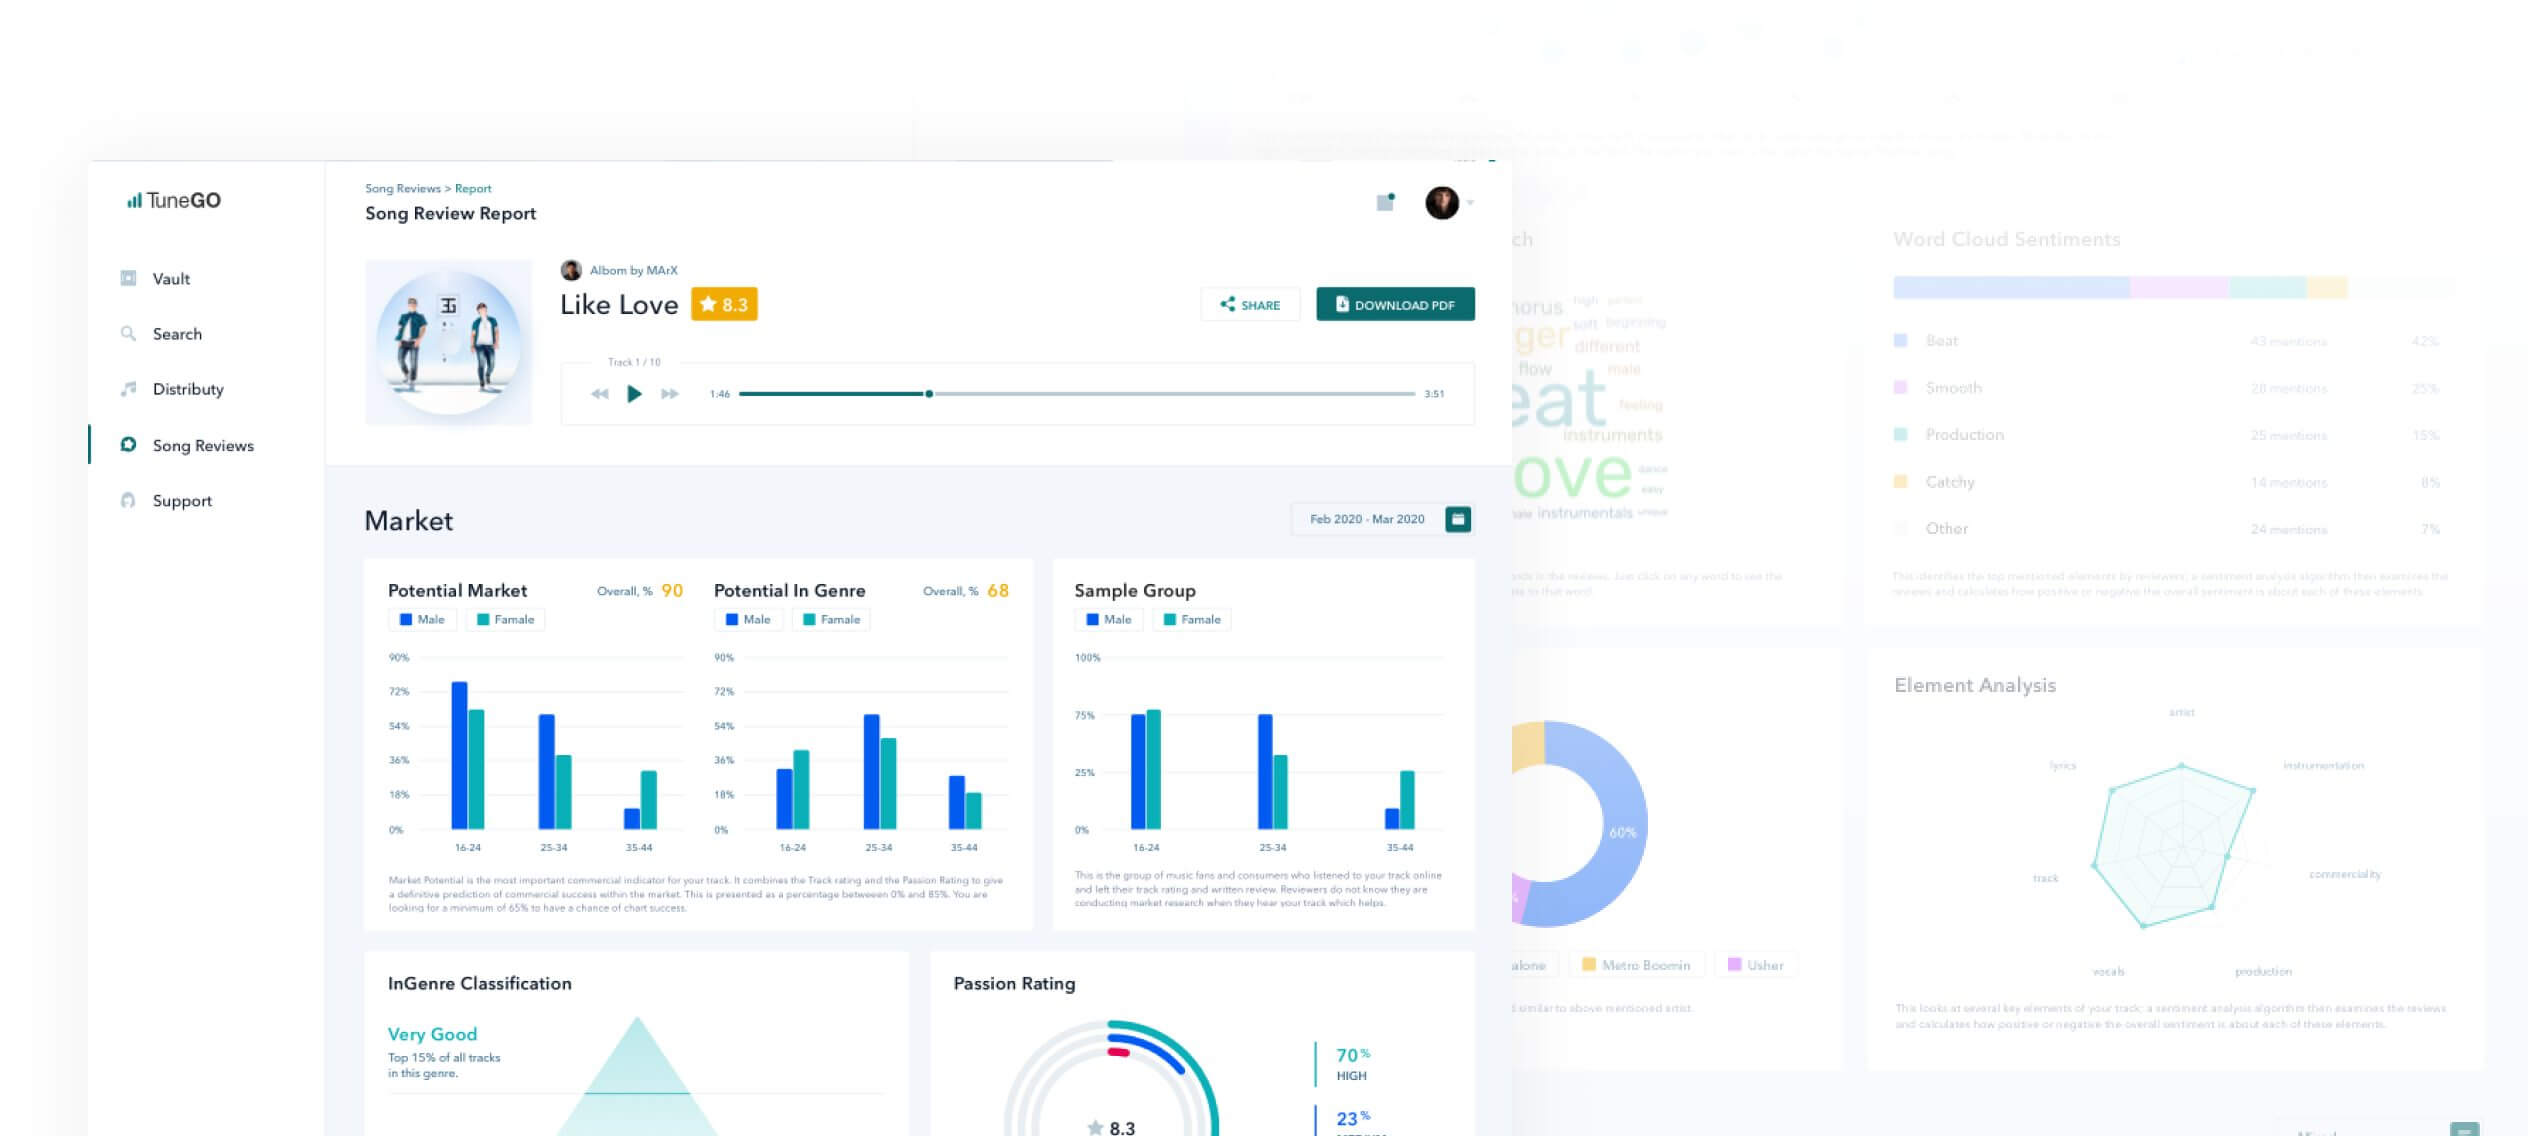
Task: Click the copy/clipboard icon near Download PDF
Action: (x=1382, y=200)
